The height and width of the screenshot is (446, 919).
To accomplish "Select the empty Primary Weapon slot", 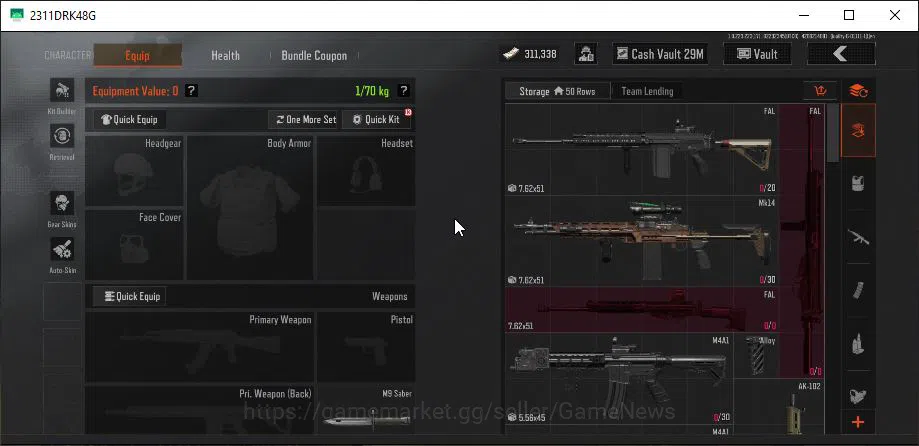I will tap(199, 347).
